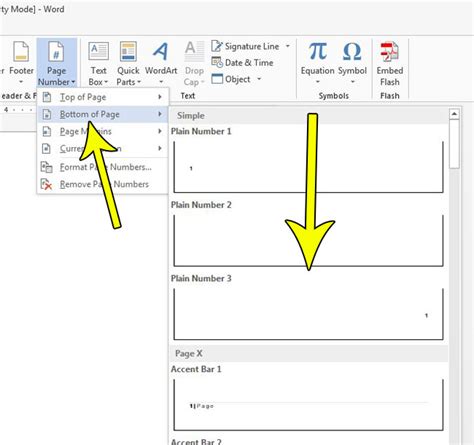Click the Plain Number 3 label

[201, 278]
